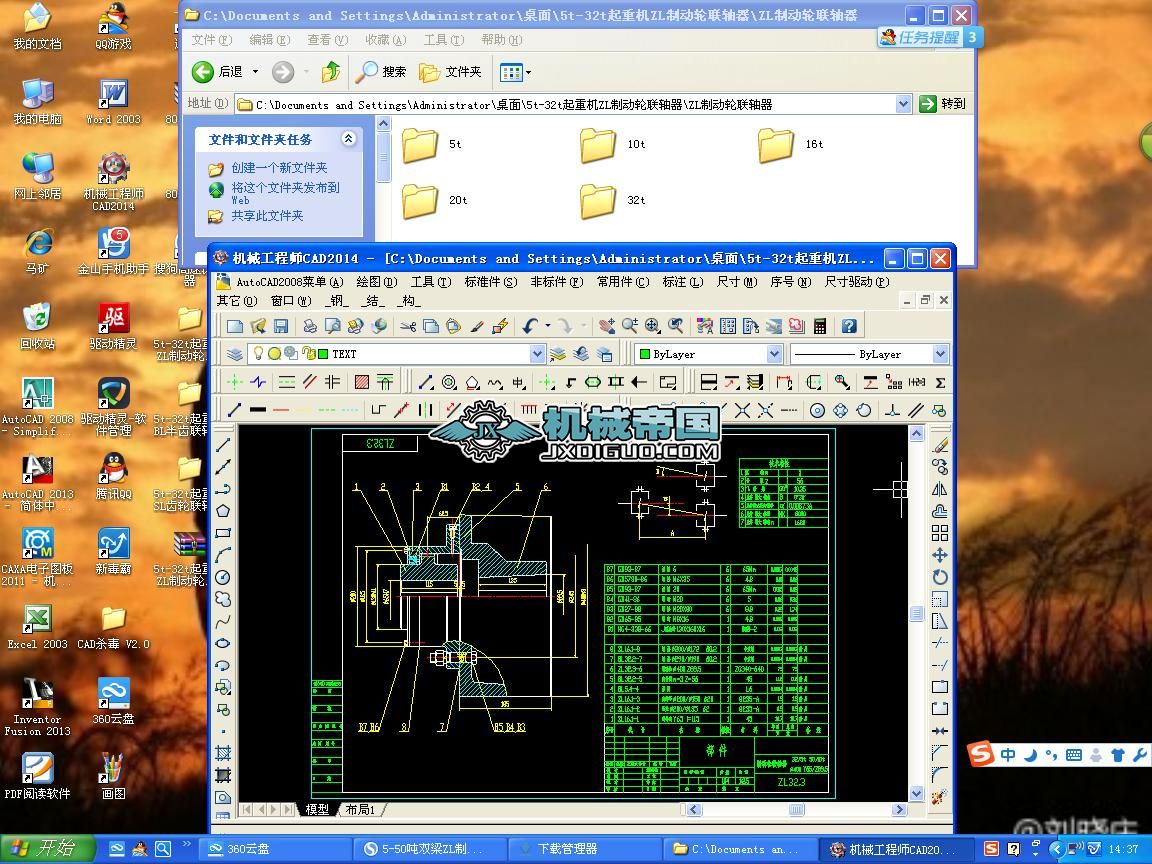Select the Explode tool
The height and width of the screenshot is (864, 1152).
click(940, 797)
